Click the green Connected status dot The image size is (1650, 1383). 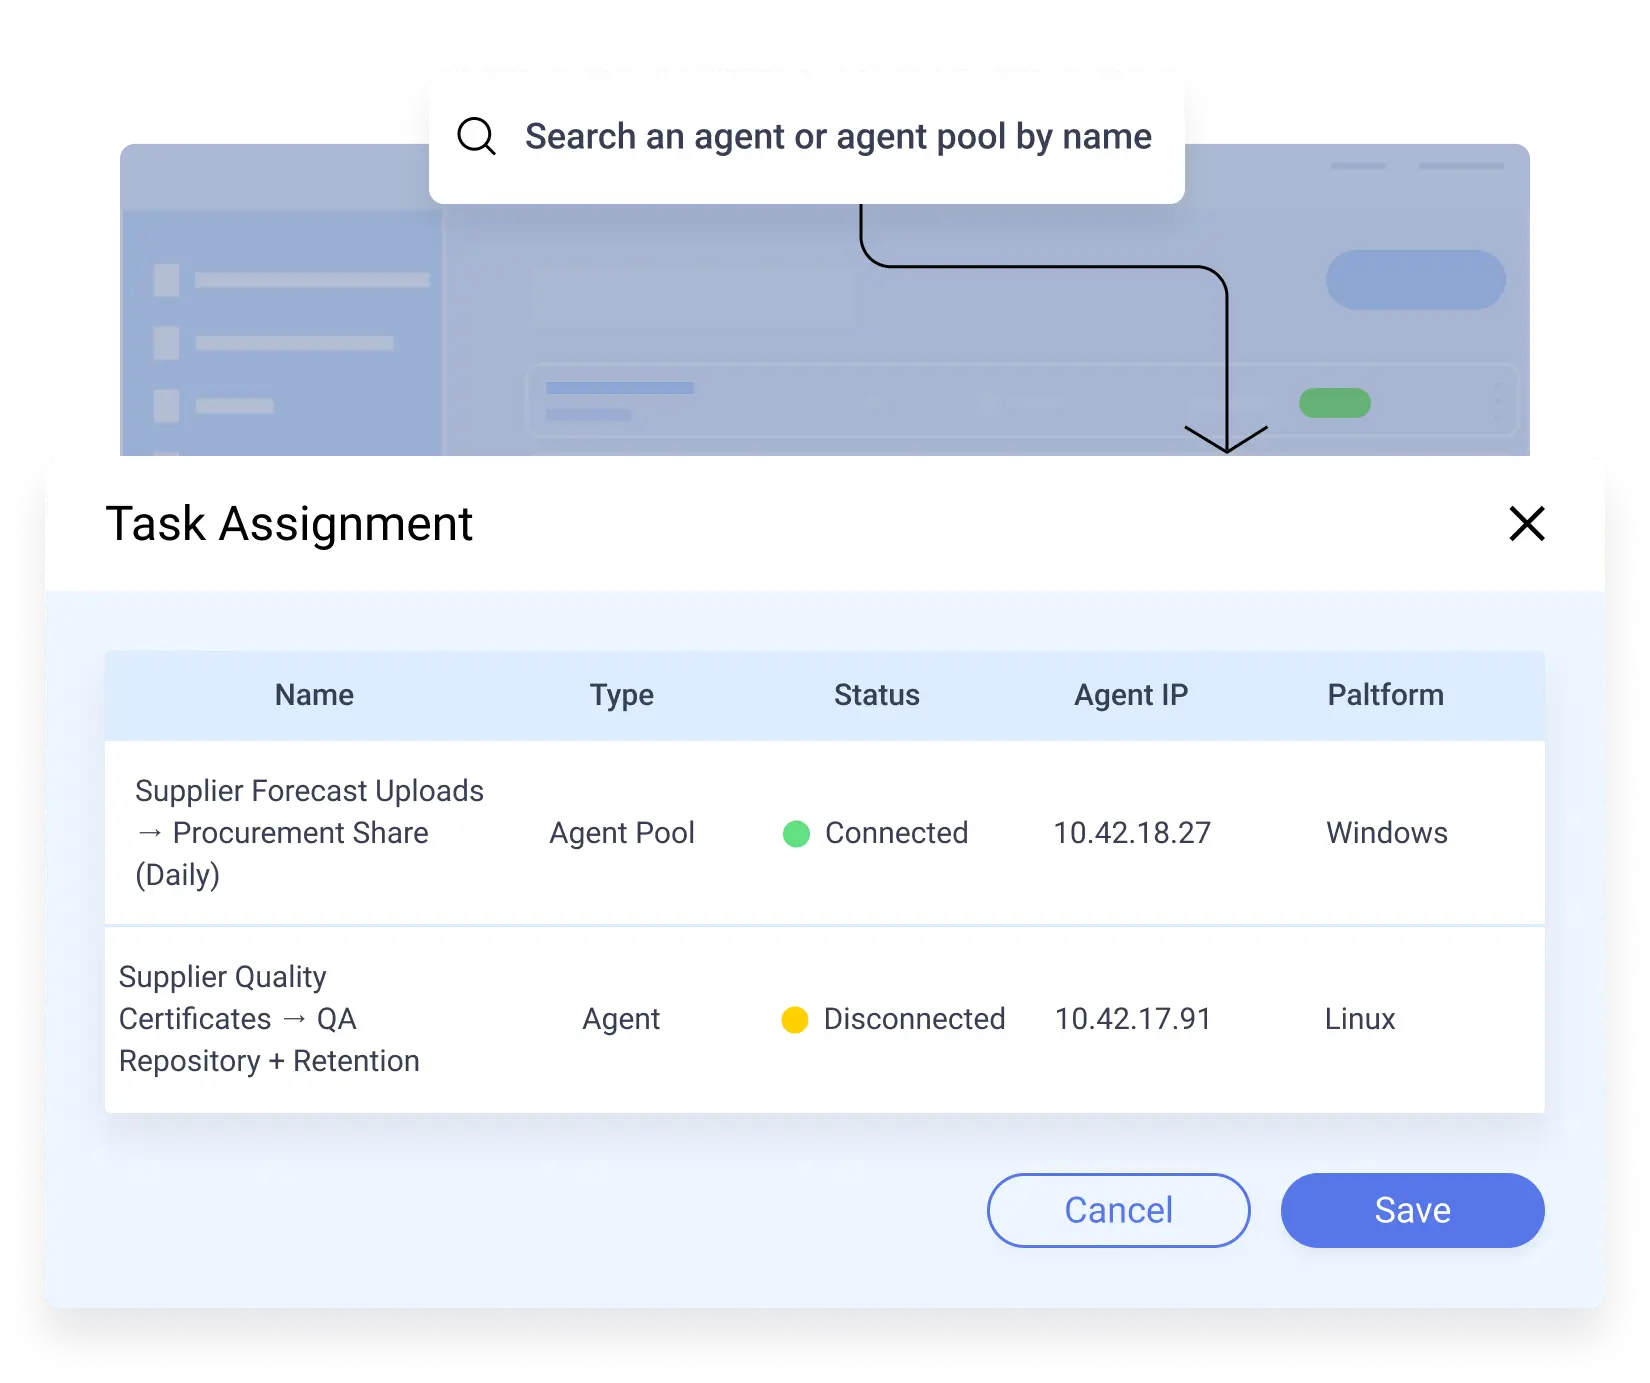tap(796, 833)
